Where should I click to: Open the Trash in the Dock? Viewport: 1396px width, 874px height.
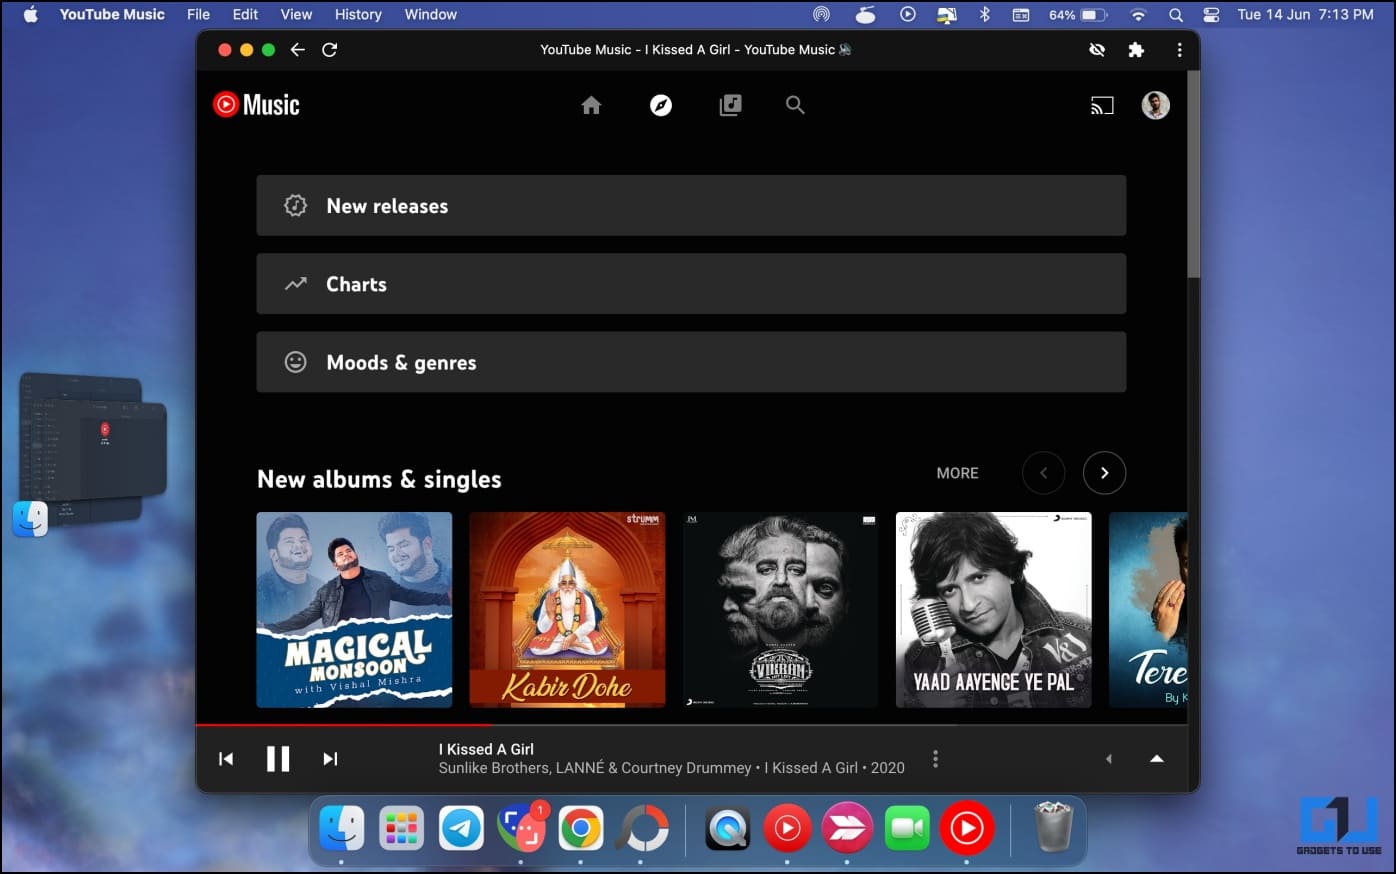[x=1053, y=828]
